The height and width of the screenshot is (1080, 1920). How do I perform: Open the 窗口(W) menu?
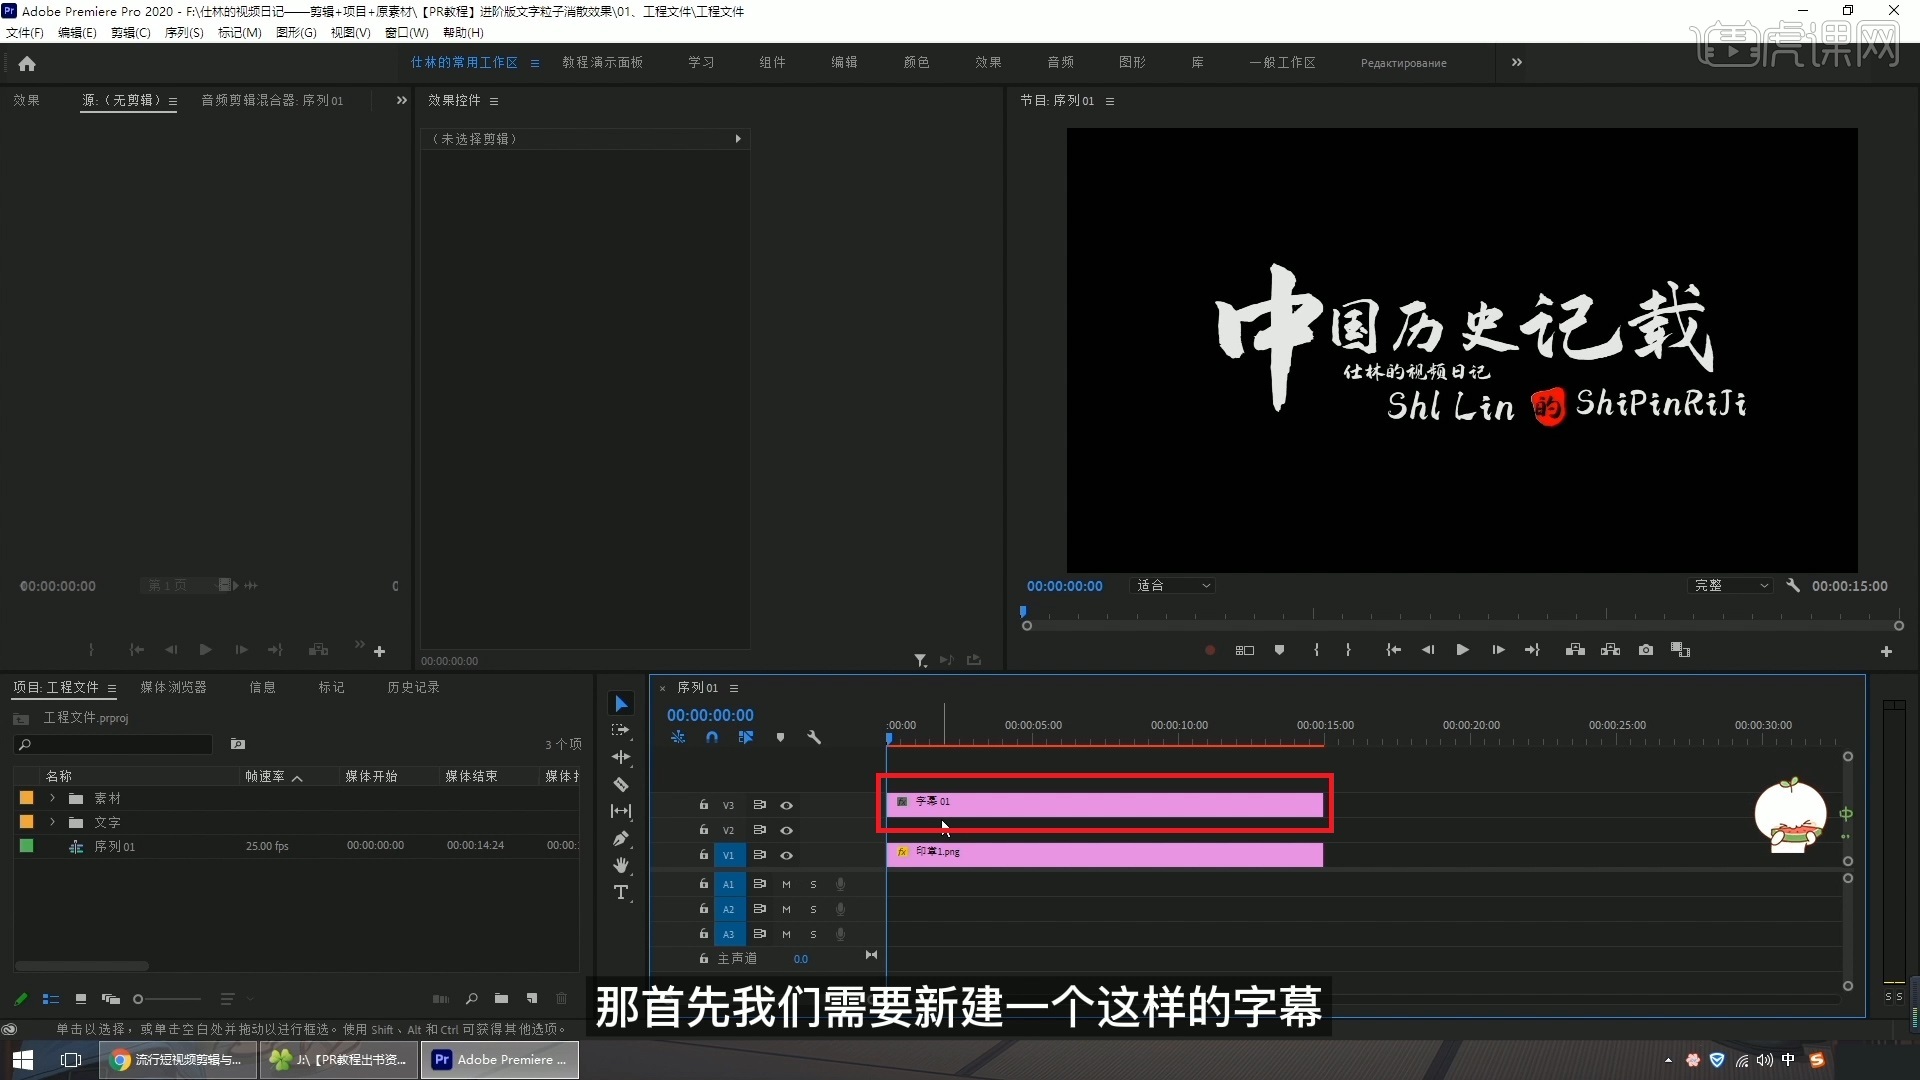coord(406,33)
